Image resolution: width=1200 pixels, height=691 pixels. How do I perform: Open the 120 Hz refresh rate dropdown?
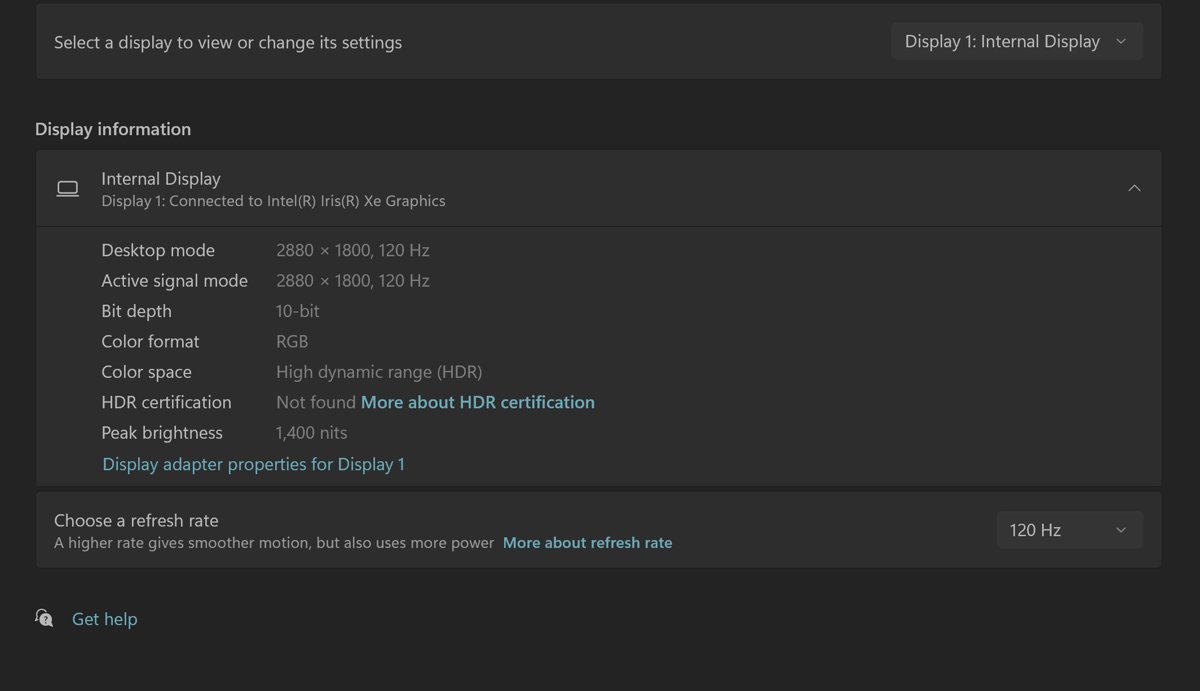point(1069,530)
